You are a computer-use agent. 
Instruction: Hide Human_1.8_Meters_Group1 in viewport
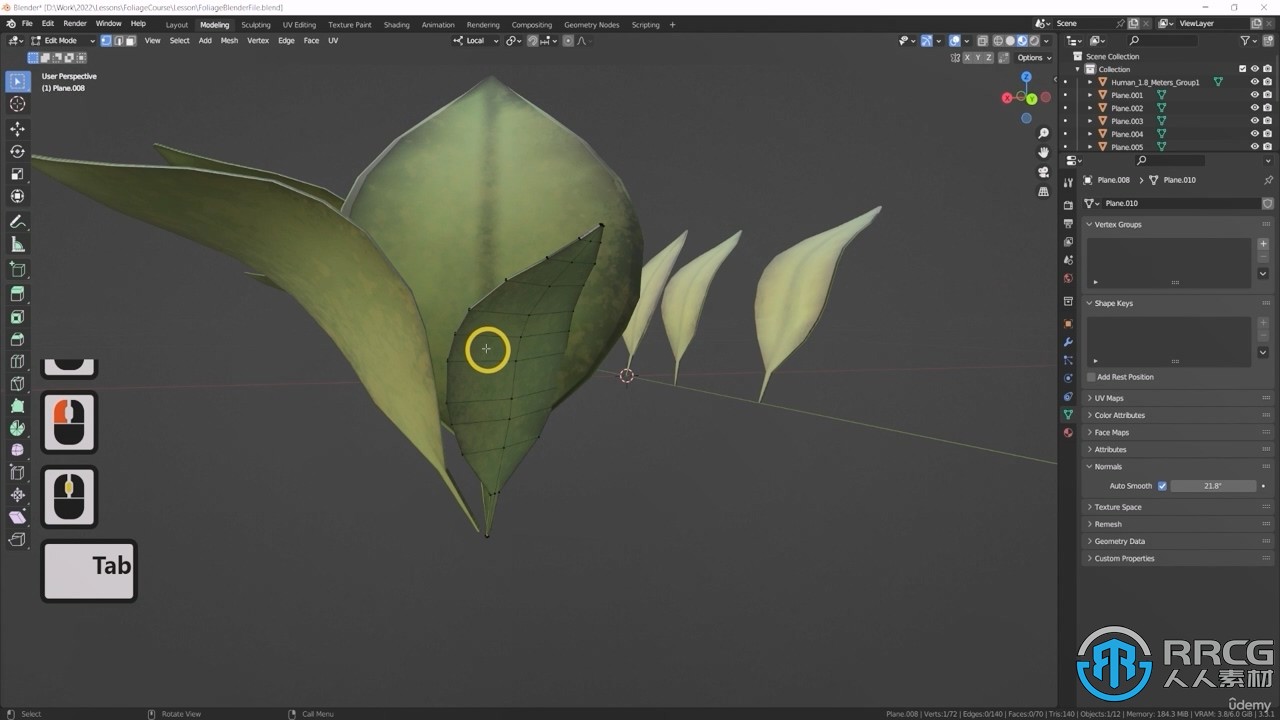click(x=1254, y=82)
